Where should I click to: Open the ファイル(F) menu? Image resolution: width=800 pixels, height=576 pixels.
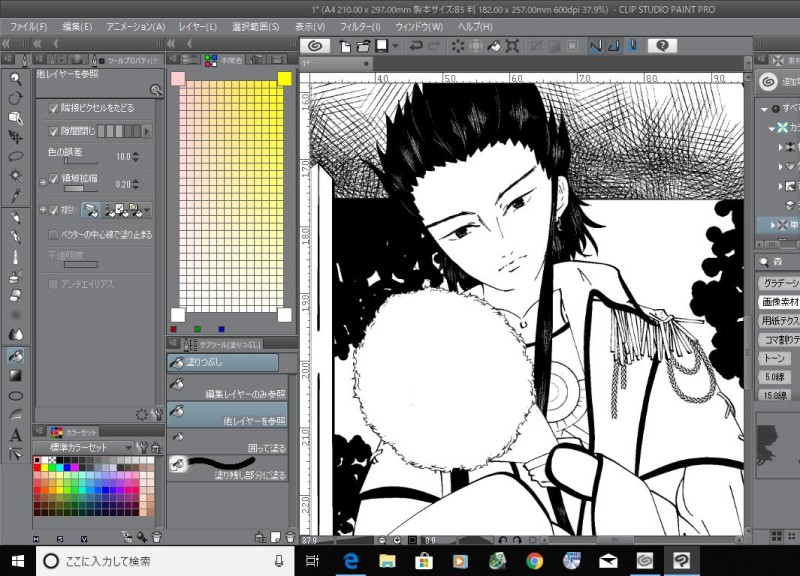[29, 27]
